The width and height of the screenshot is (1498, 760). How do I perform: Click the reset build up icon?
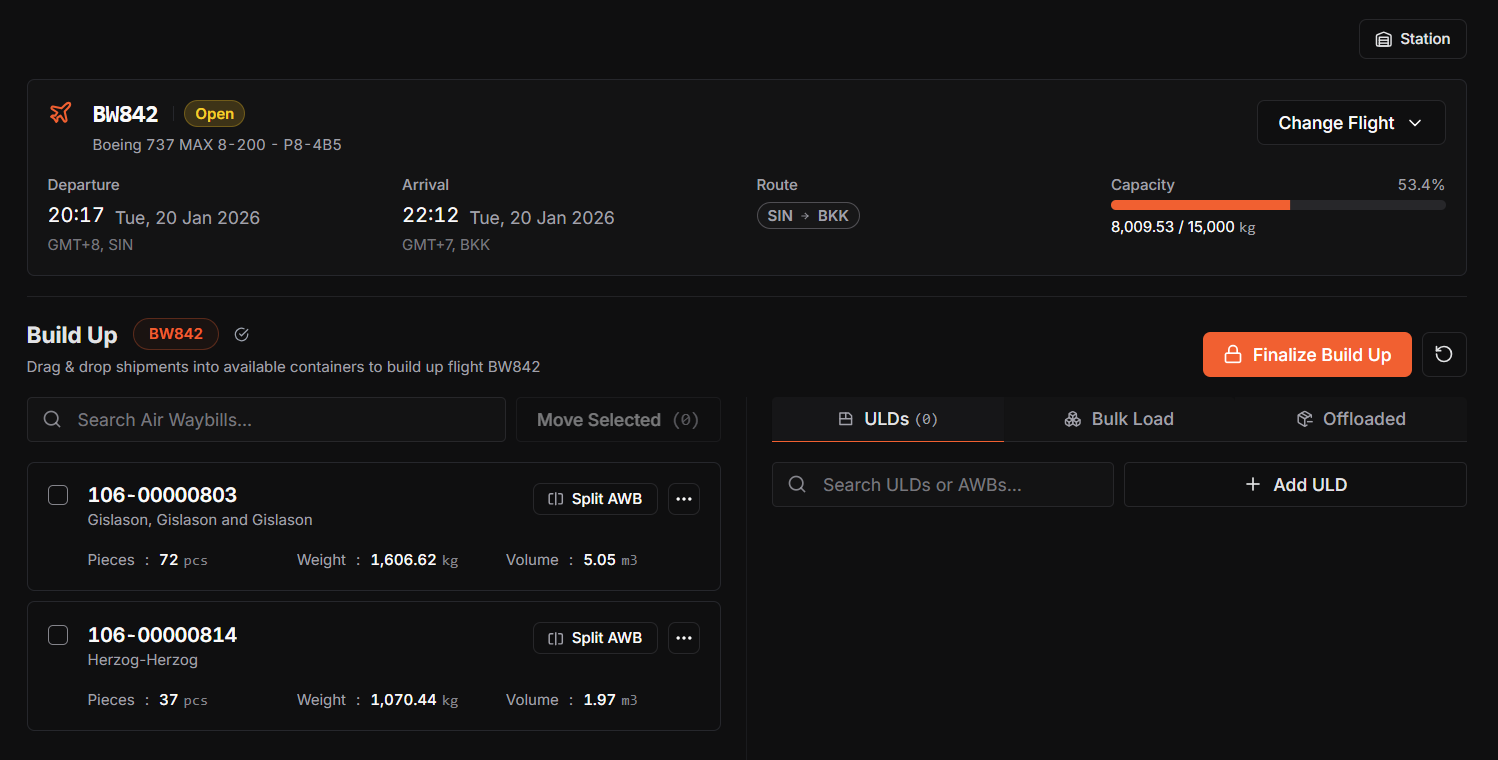(1444, 354)
